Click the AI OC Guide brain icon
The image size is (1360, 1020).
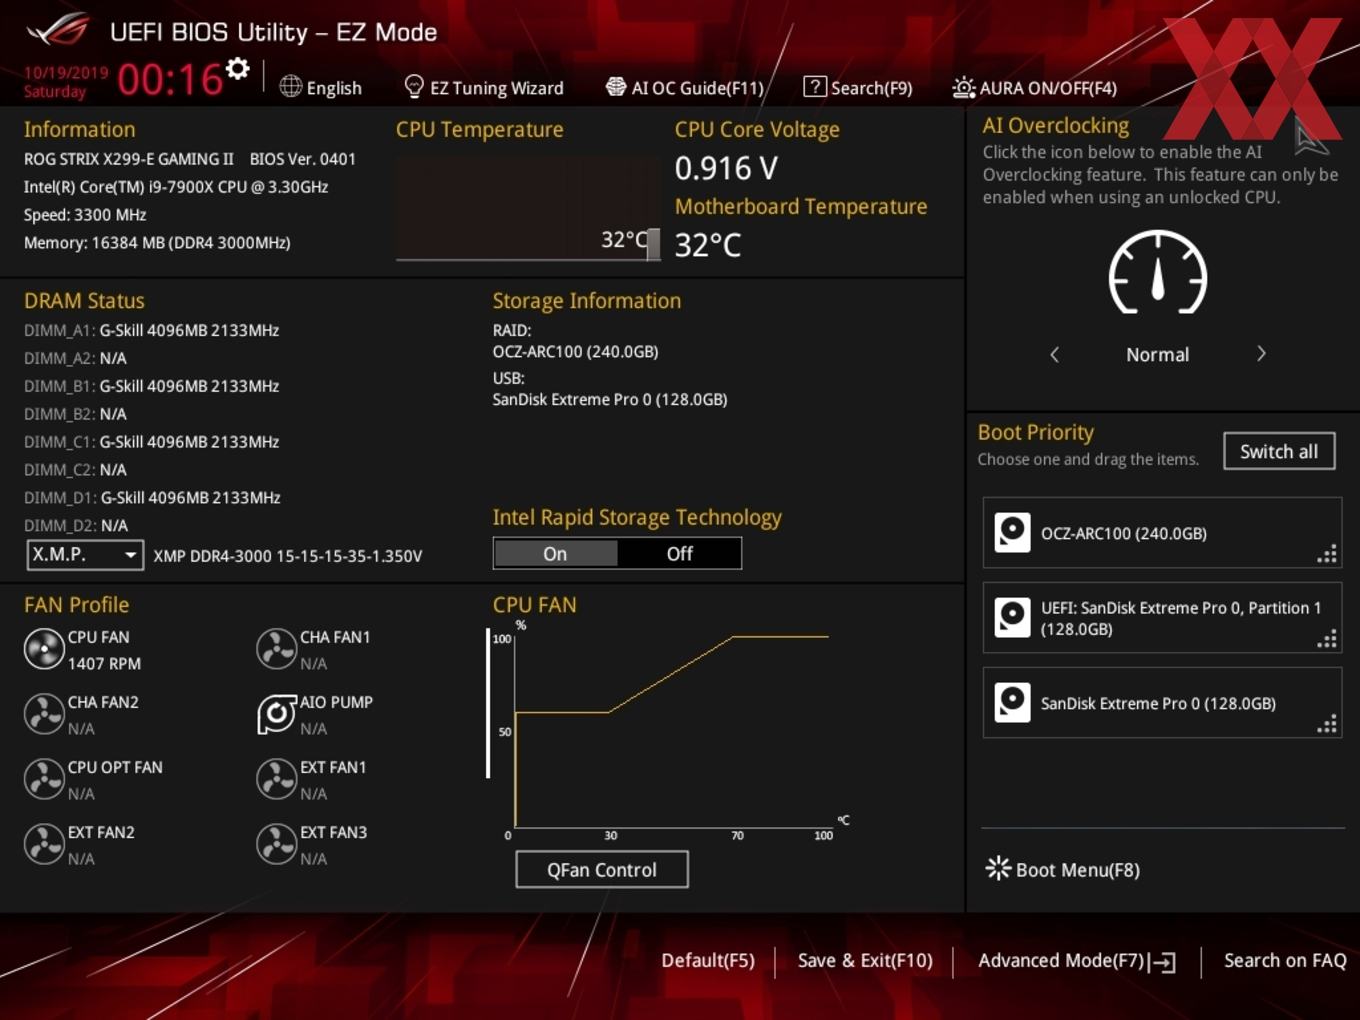616,87
